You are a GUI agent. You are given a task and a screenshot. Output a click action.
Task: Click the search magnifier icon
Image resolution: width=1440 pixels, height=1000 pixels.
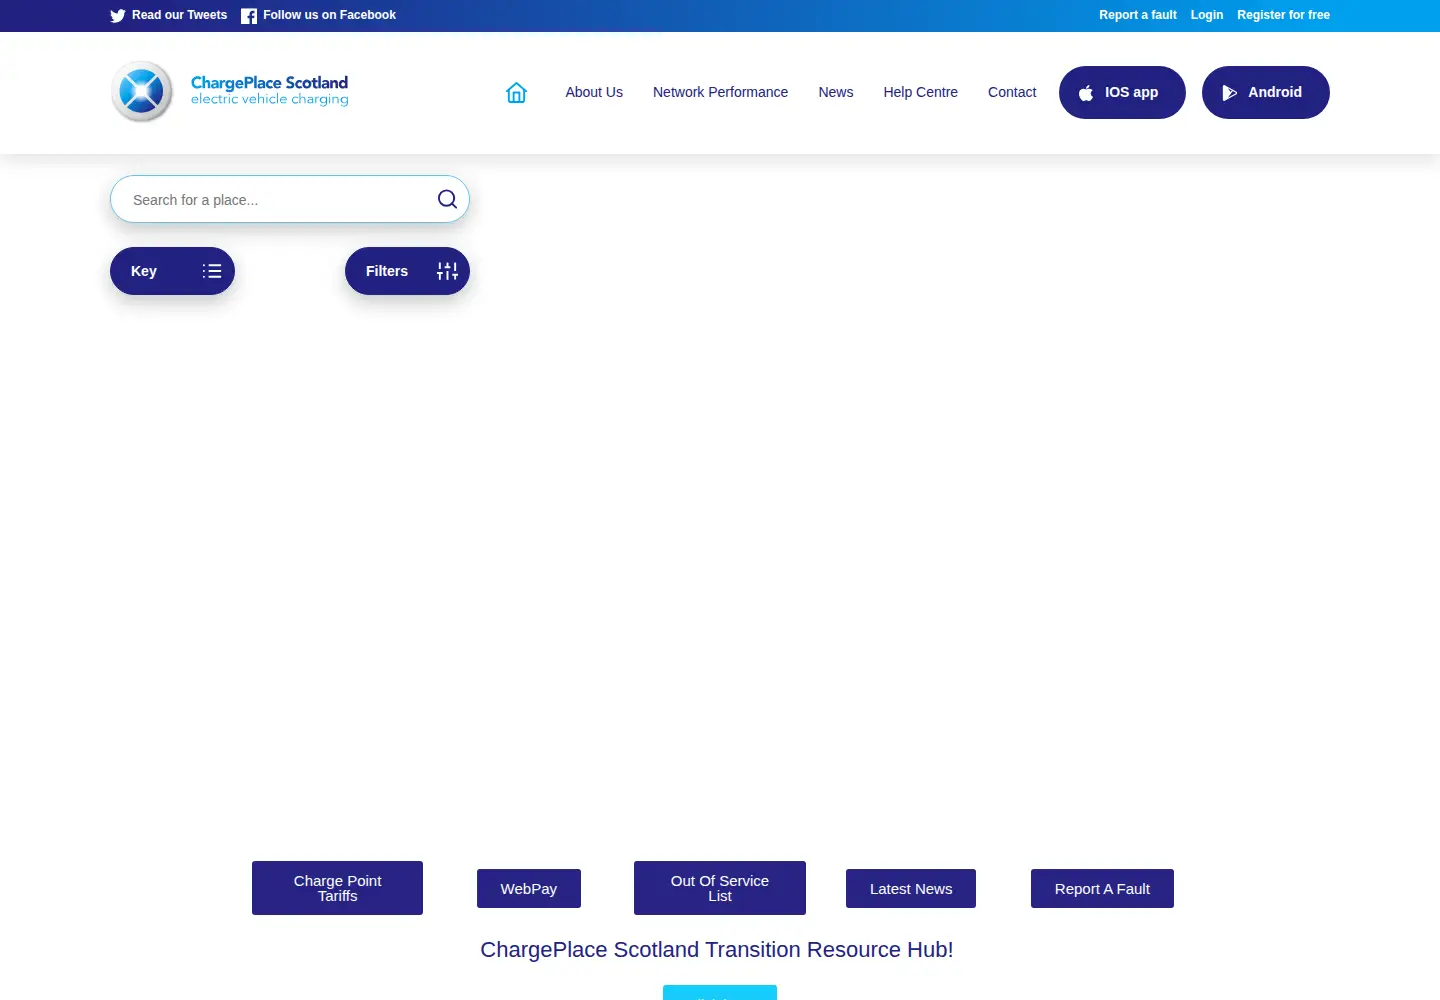pyautogui.click(x=447, y=199)
